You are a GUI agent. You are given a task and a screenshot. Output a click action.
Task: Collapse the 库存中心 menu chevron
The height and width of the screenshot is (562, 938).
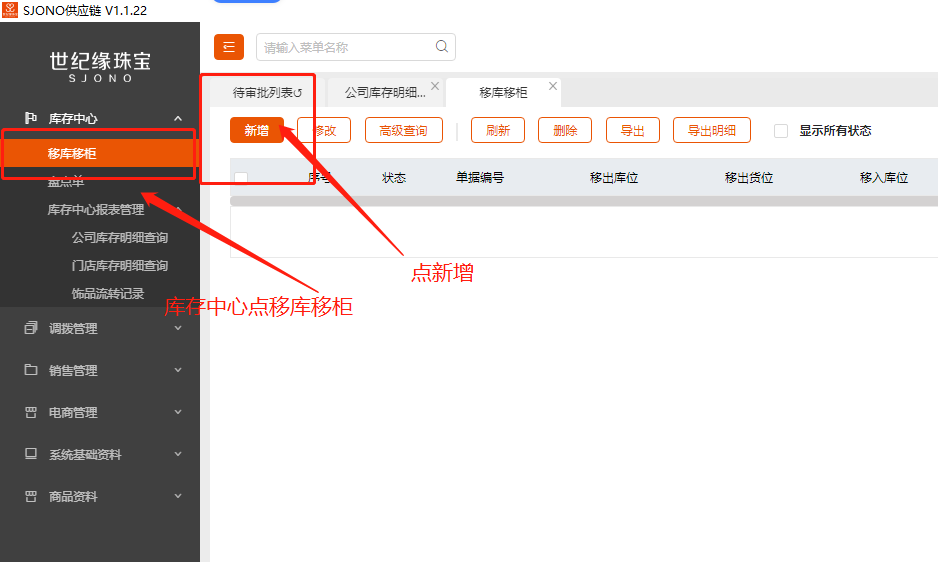point(178,119)
